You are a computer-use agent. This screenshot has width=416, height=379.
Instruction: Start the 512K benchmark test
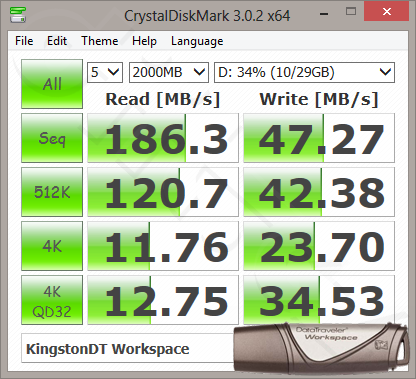pos(52,192)
